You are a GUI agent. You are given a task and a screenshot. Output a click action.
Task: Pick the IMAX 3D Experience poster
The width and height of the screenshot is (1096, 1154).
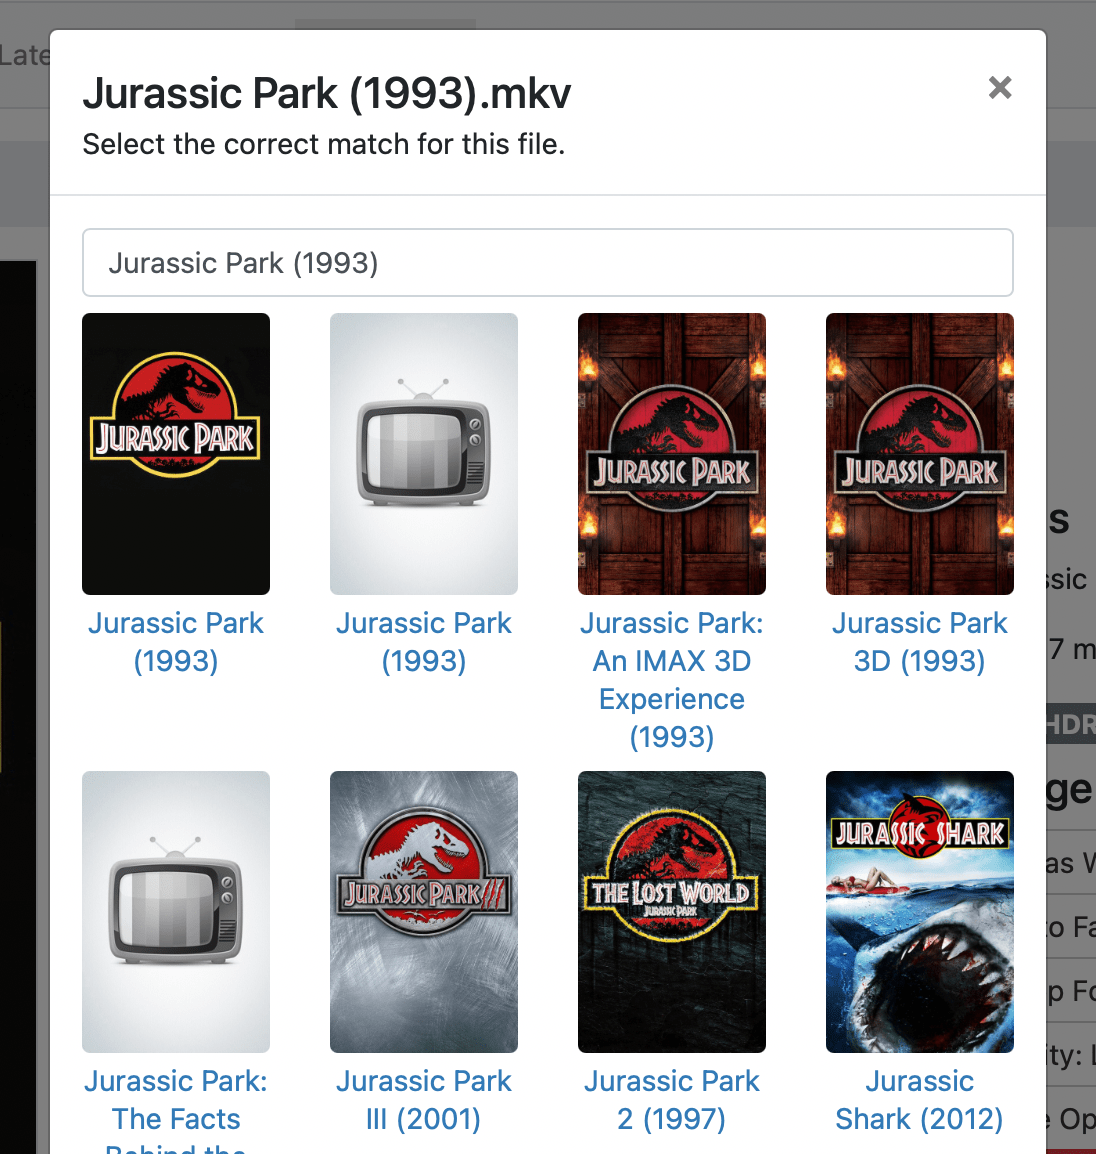672,454
